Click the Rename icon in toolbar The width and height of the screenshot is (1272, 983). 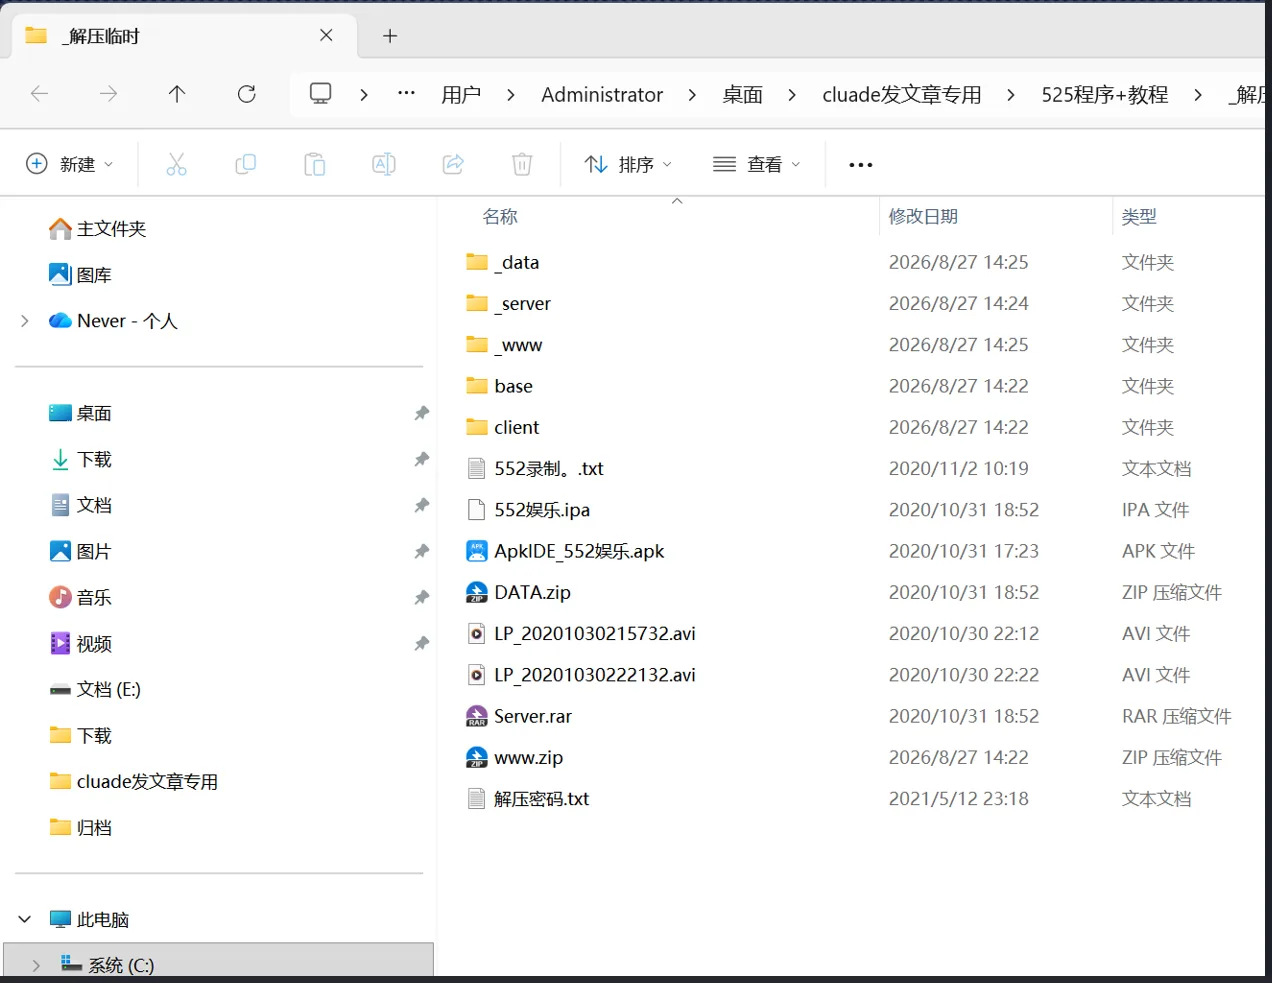383,164
